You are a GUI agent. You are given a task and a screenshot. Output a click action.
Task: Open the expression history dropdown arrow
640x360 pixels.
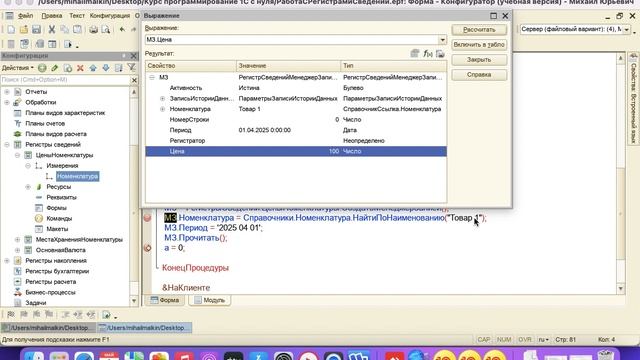click(442, 40)
